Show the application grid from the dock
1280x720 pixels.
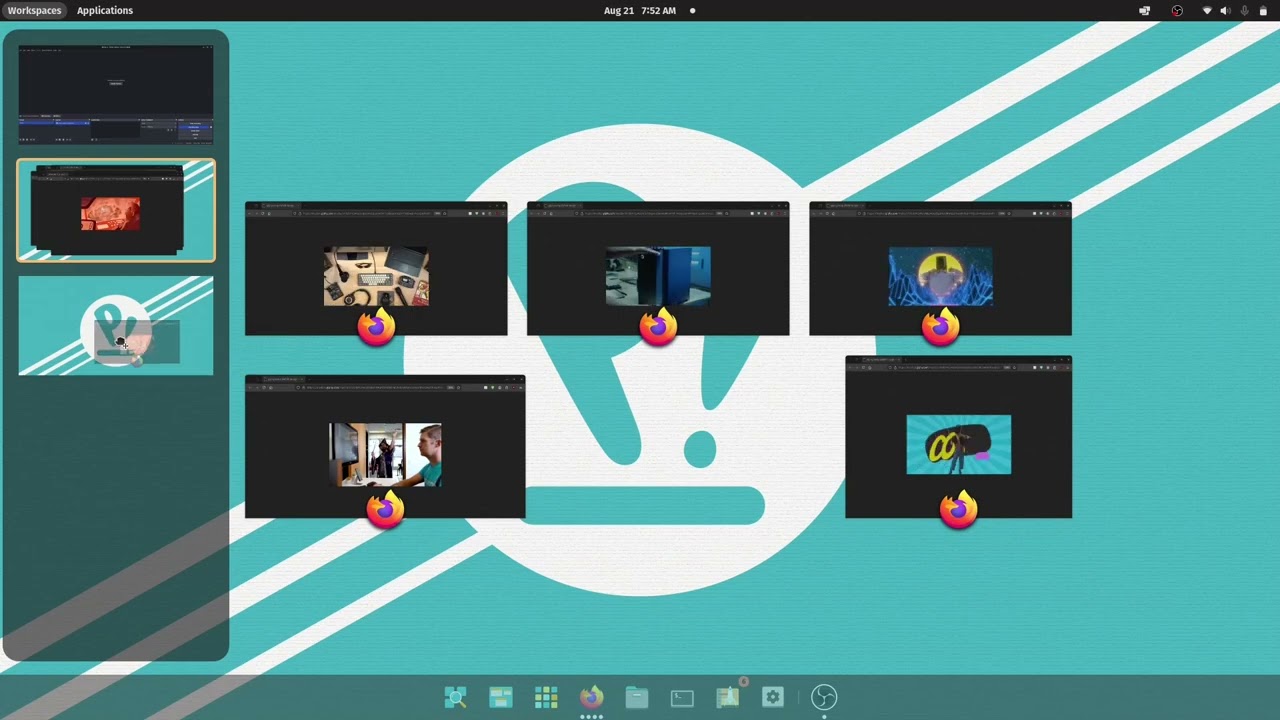[x=546, y=697]
